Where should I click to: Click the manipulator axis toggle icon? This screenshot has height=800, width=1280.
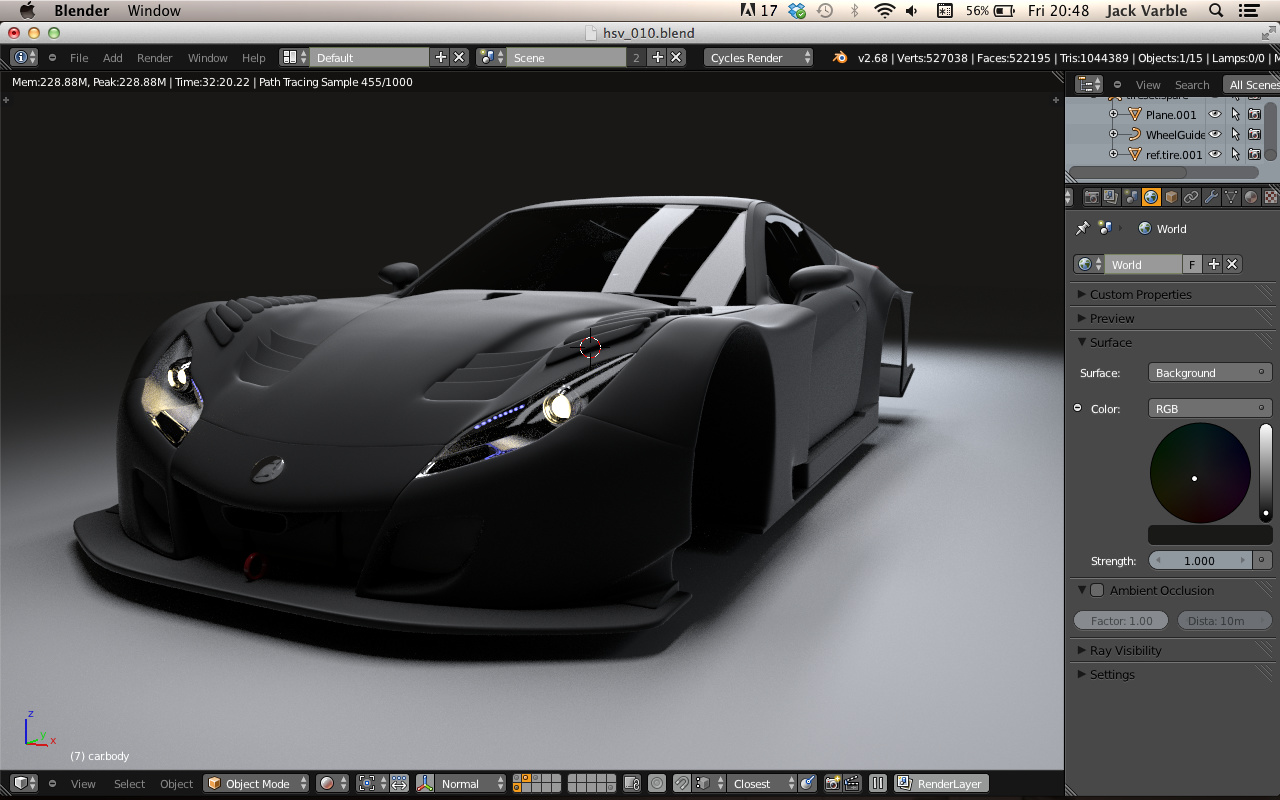coord(423,784)
